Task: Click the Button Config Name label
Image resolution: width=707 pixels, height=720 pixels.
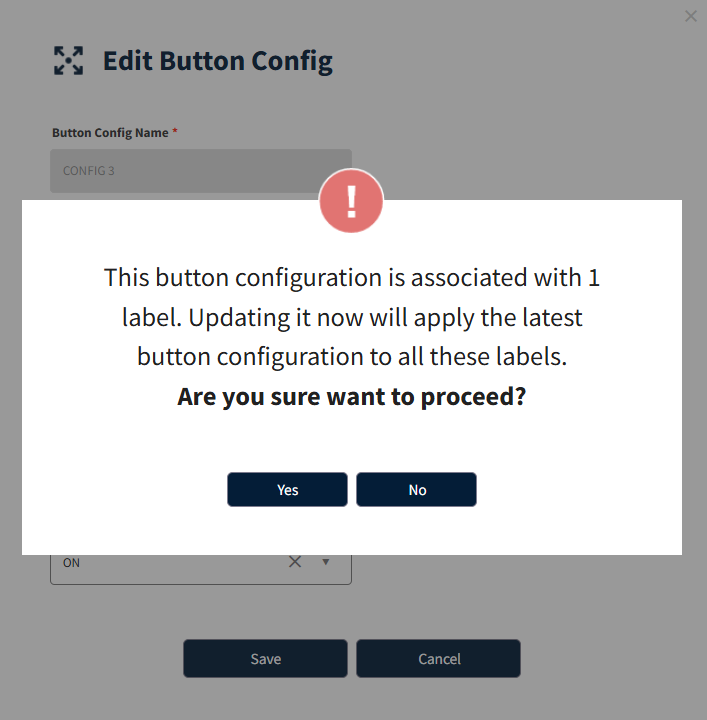Action: click(110, 133)
